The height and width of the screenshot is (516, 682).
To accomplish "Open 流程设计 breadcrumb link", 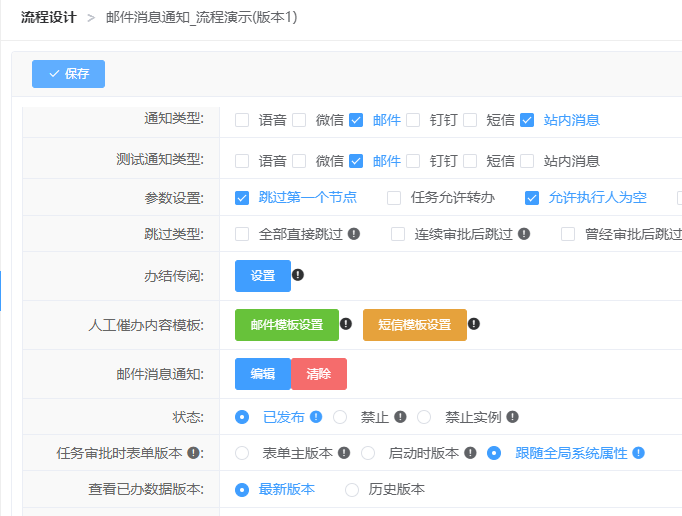I will click(48, 18).
